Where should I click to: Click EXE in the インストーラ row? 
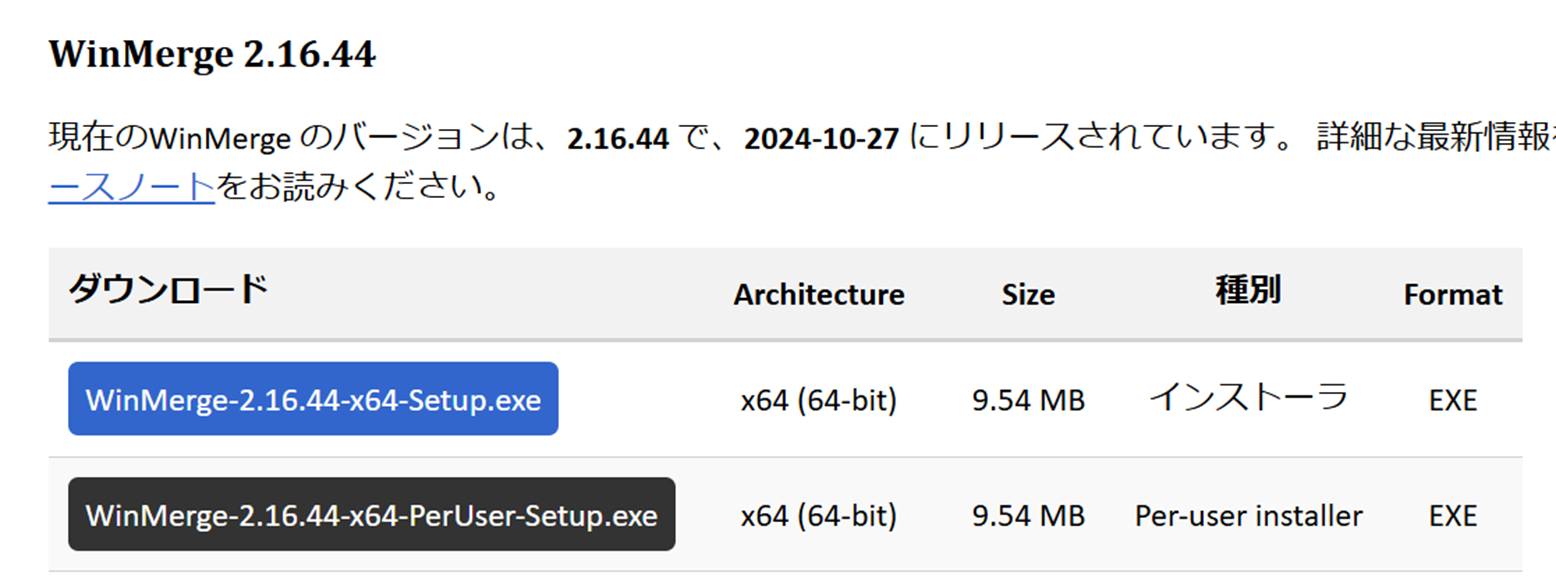[1453, 401]
